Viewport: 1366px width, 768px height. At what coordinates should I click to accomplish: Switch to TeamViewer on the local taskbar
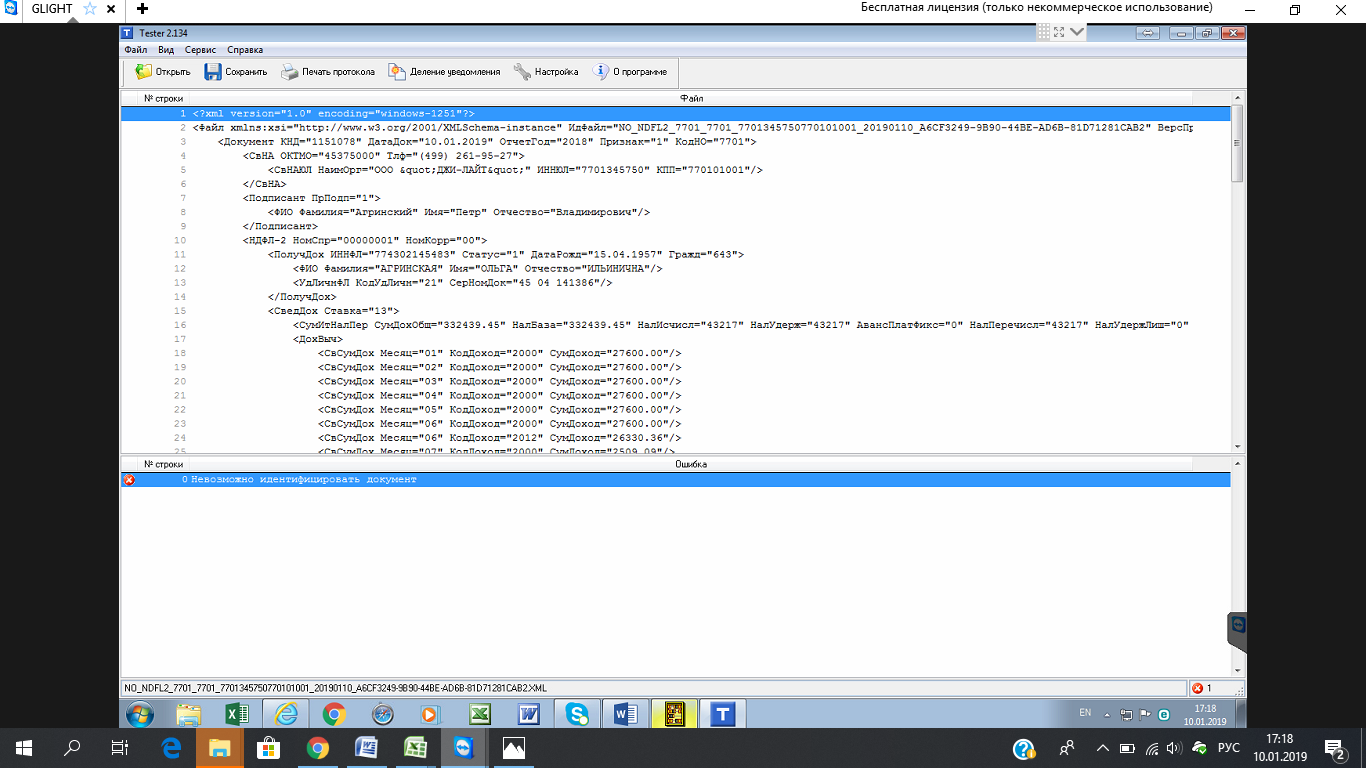464,747
